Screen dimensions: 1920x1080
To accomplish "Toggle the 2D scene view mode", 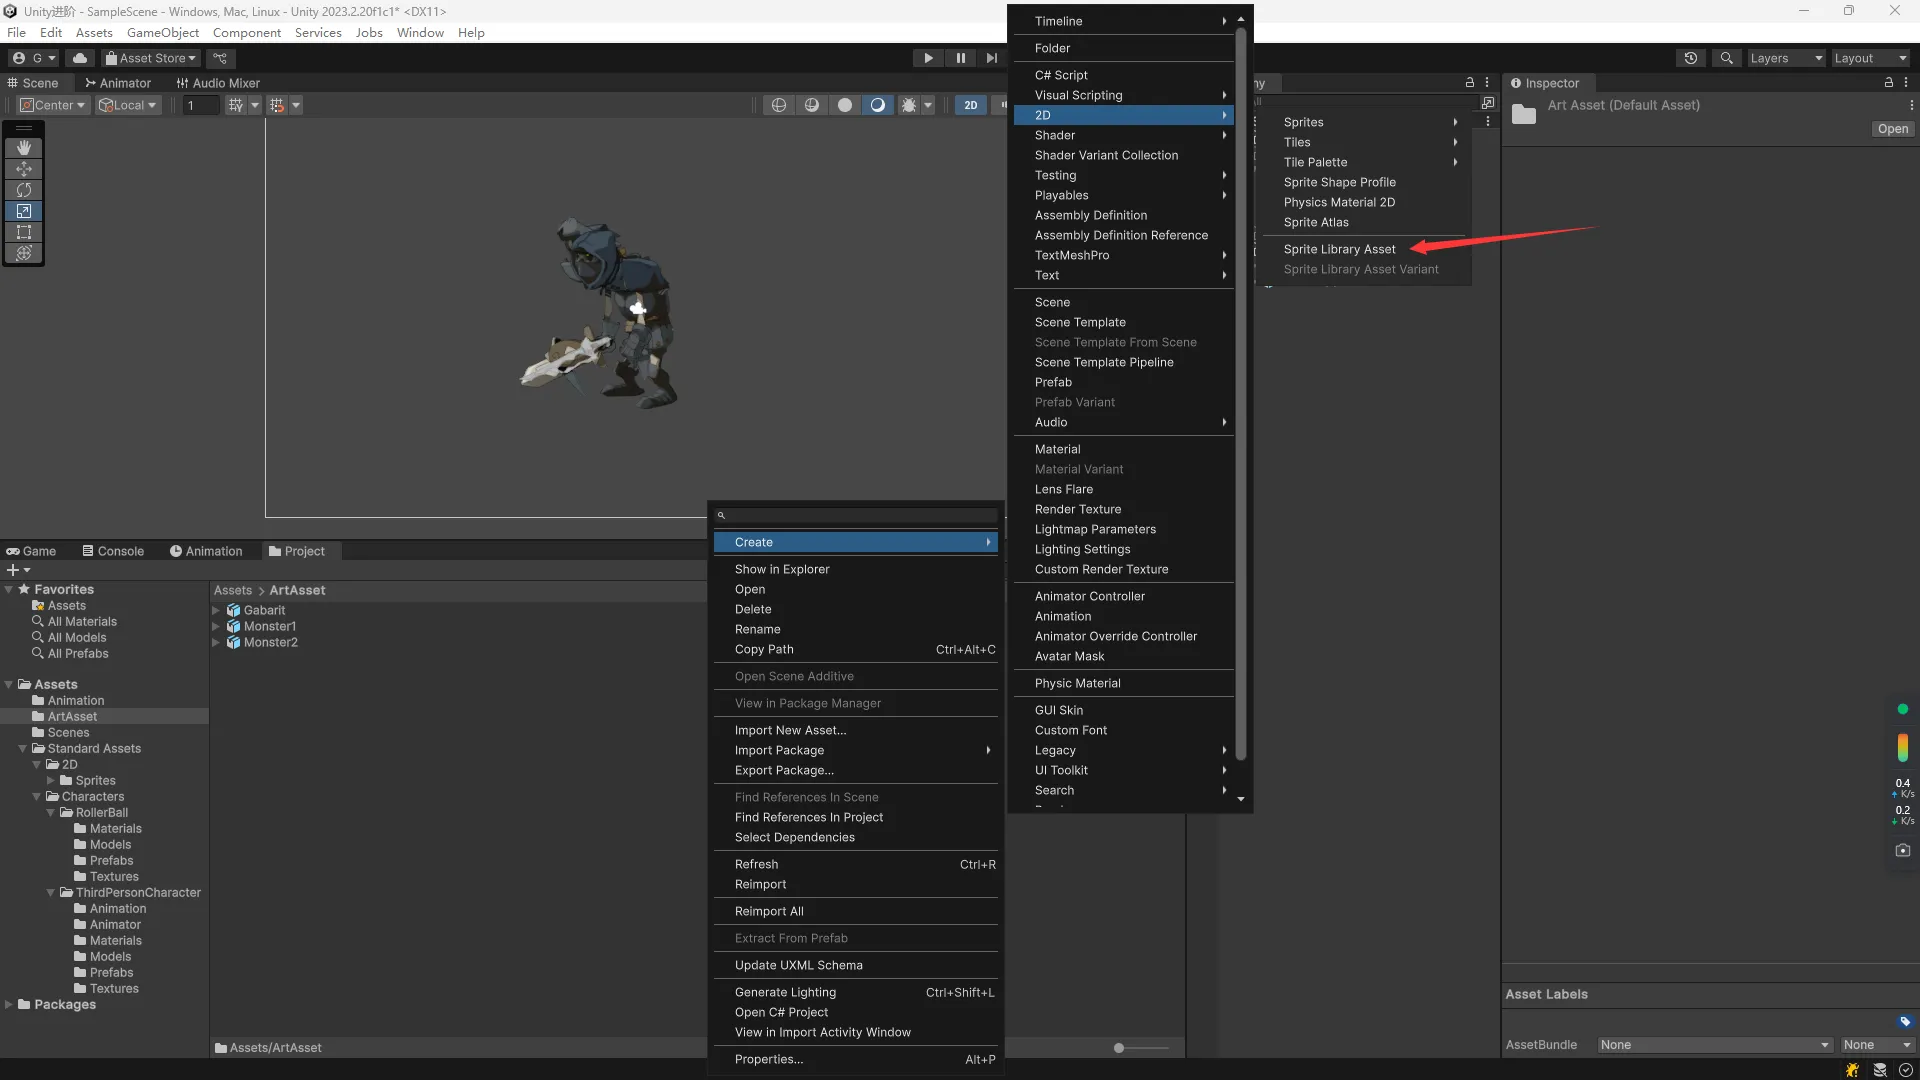I will (970, 105).
